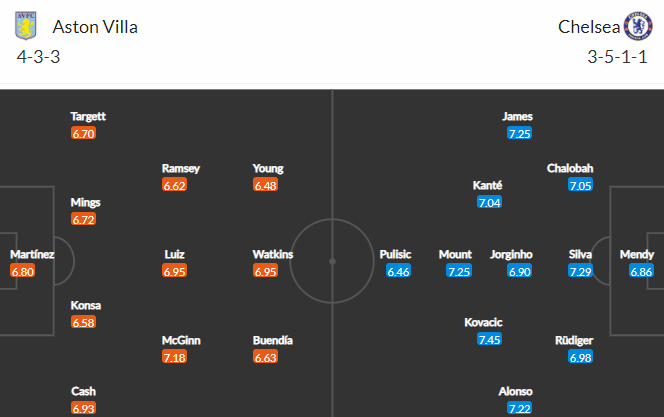Open player Watkins on the pitch
Viewport: 664px width, 417px height.
273,254
